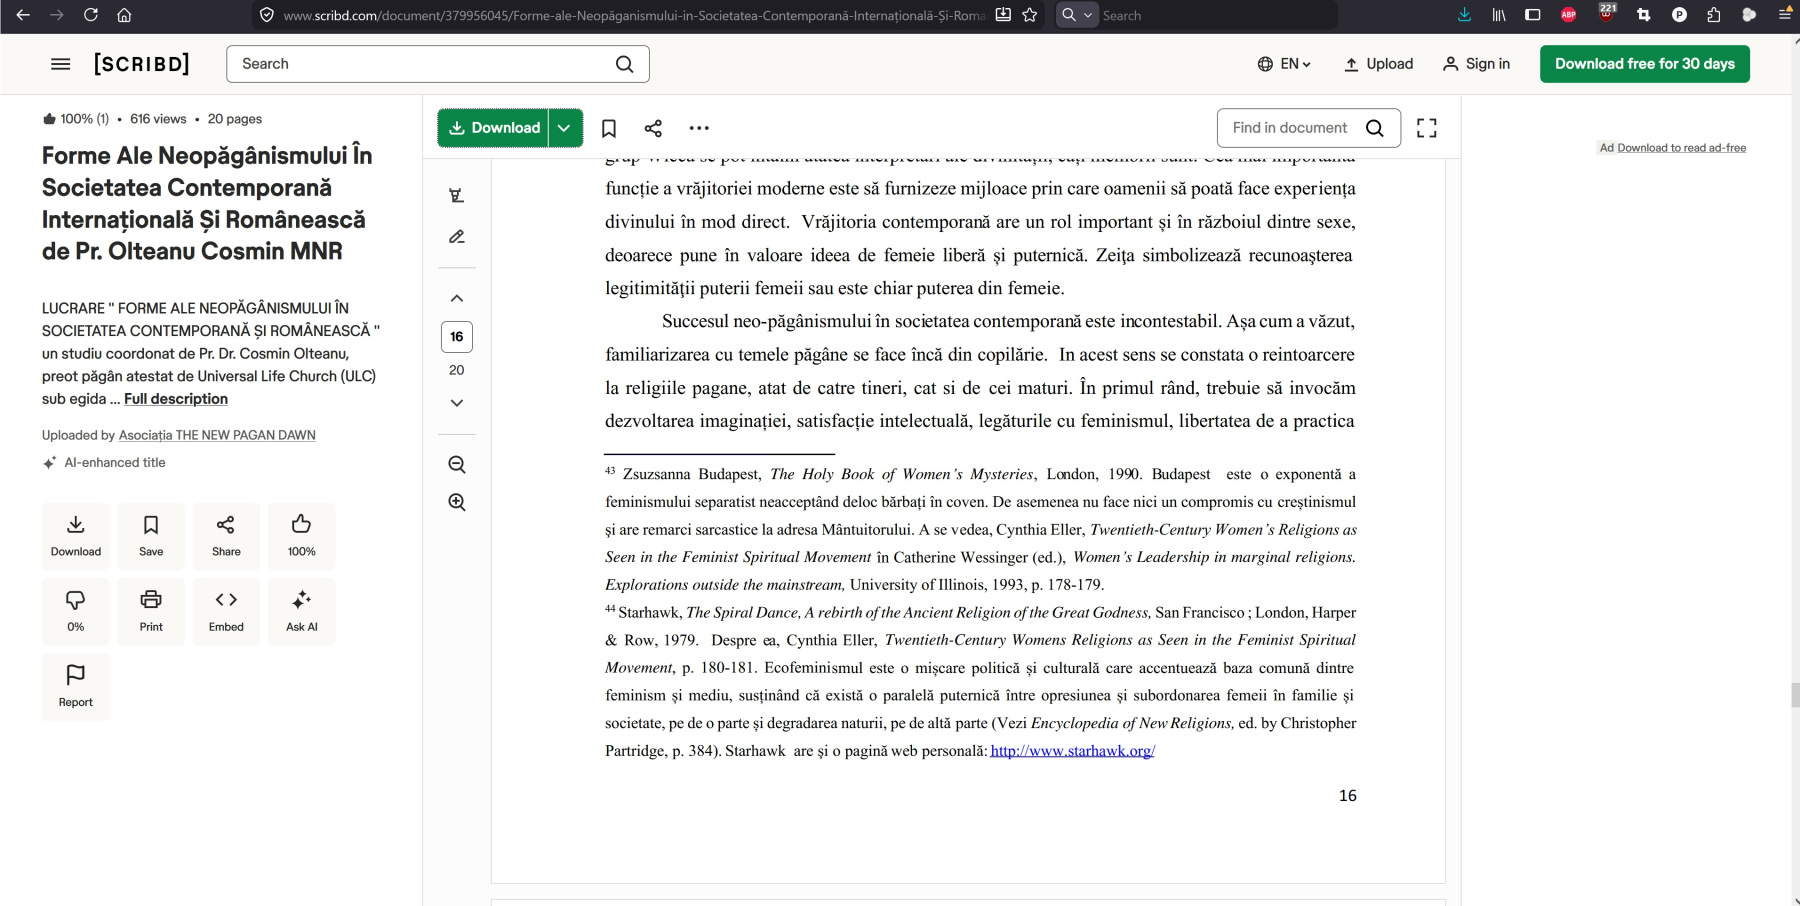Open the Full description link

tap(176, 399)
